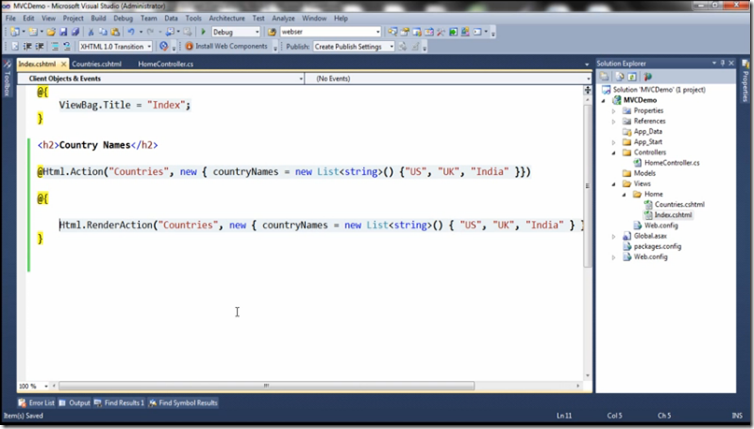
Task: Open the Project menu
Action: point(73,18)
